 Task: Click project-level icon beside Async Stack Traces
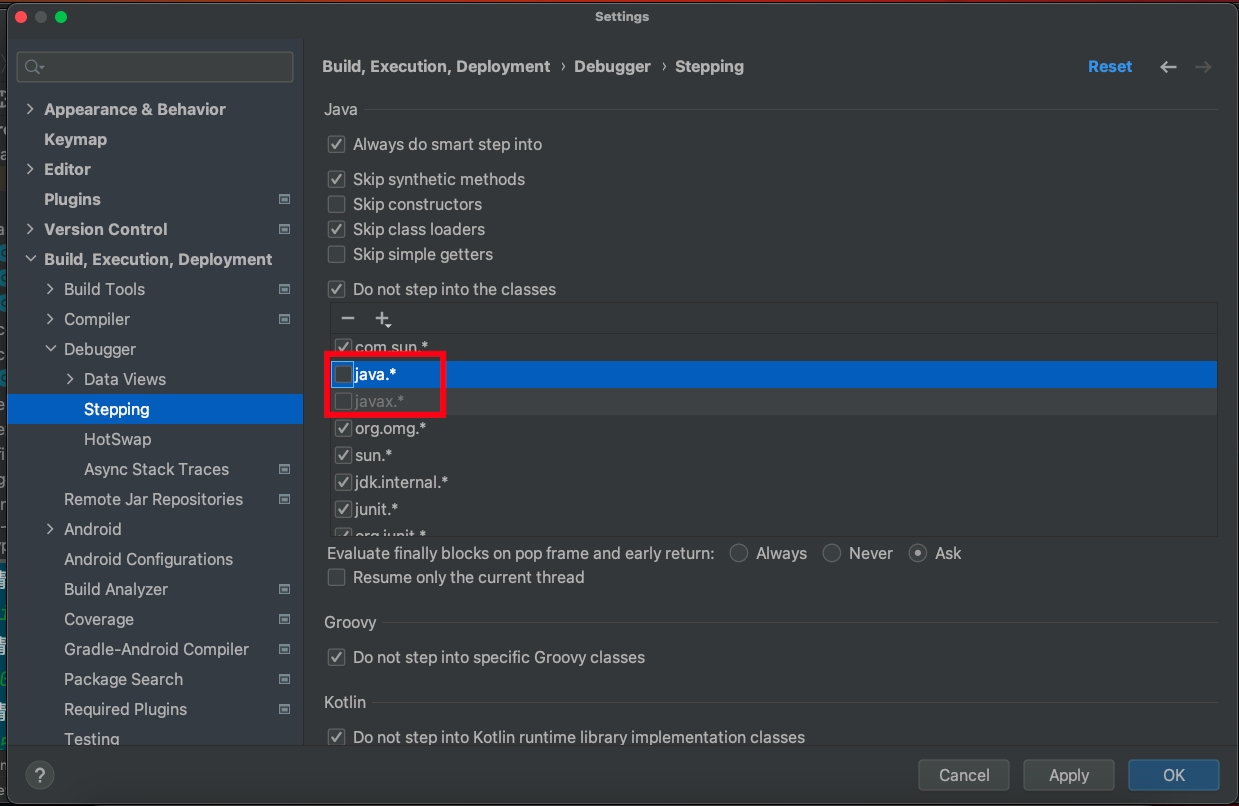point(285,470)
